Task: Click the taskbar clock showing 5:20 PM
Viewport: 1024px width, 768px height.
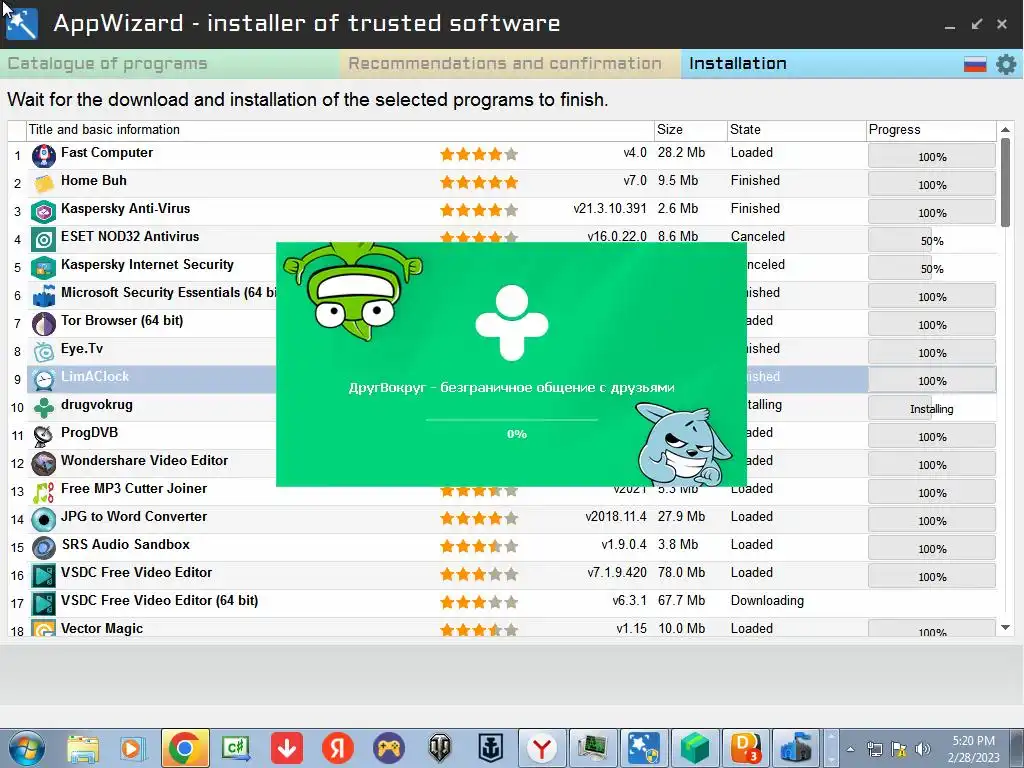Action: tap(973, 748)
